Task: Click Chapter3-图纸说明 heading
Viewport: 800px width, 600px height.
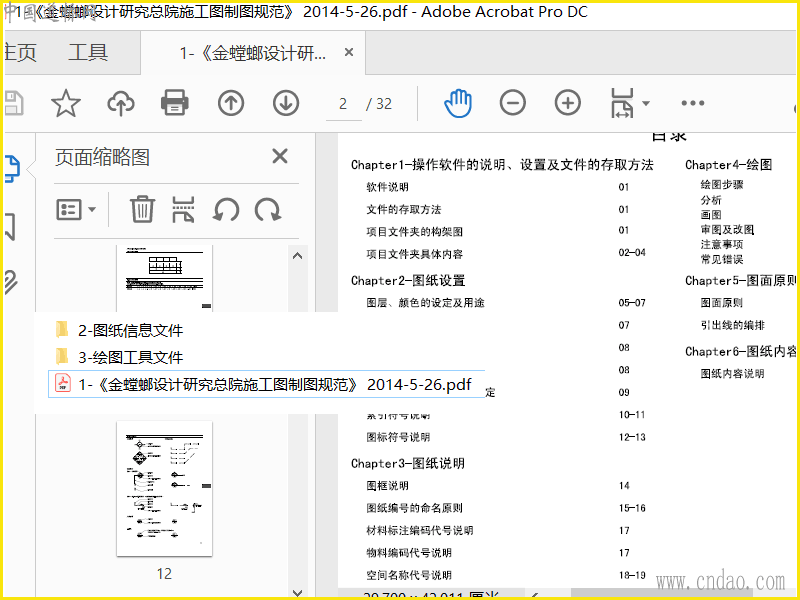Action: click(x=408, y=463)
